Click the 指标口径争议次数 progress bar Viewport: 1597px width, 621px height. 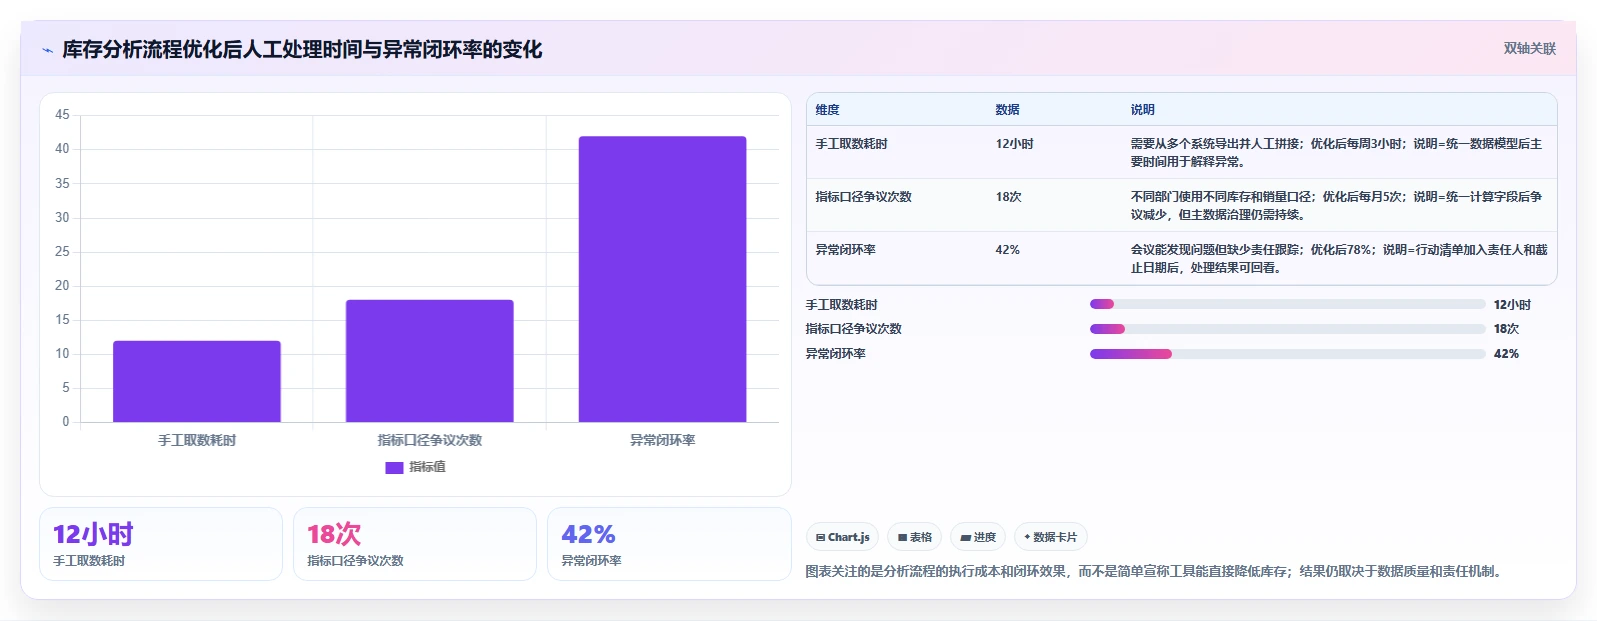[x=1287, y=329]
